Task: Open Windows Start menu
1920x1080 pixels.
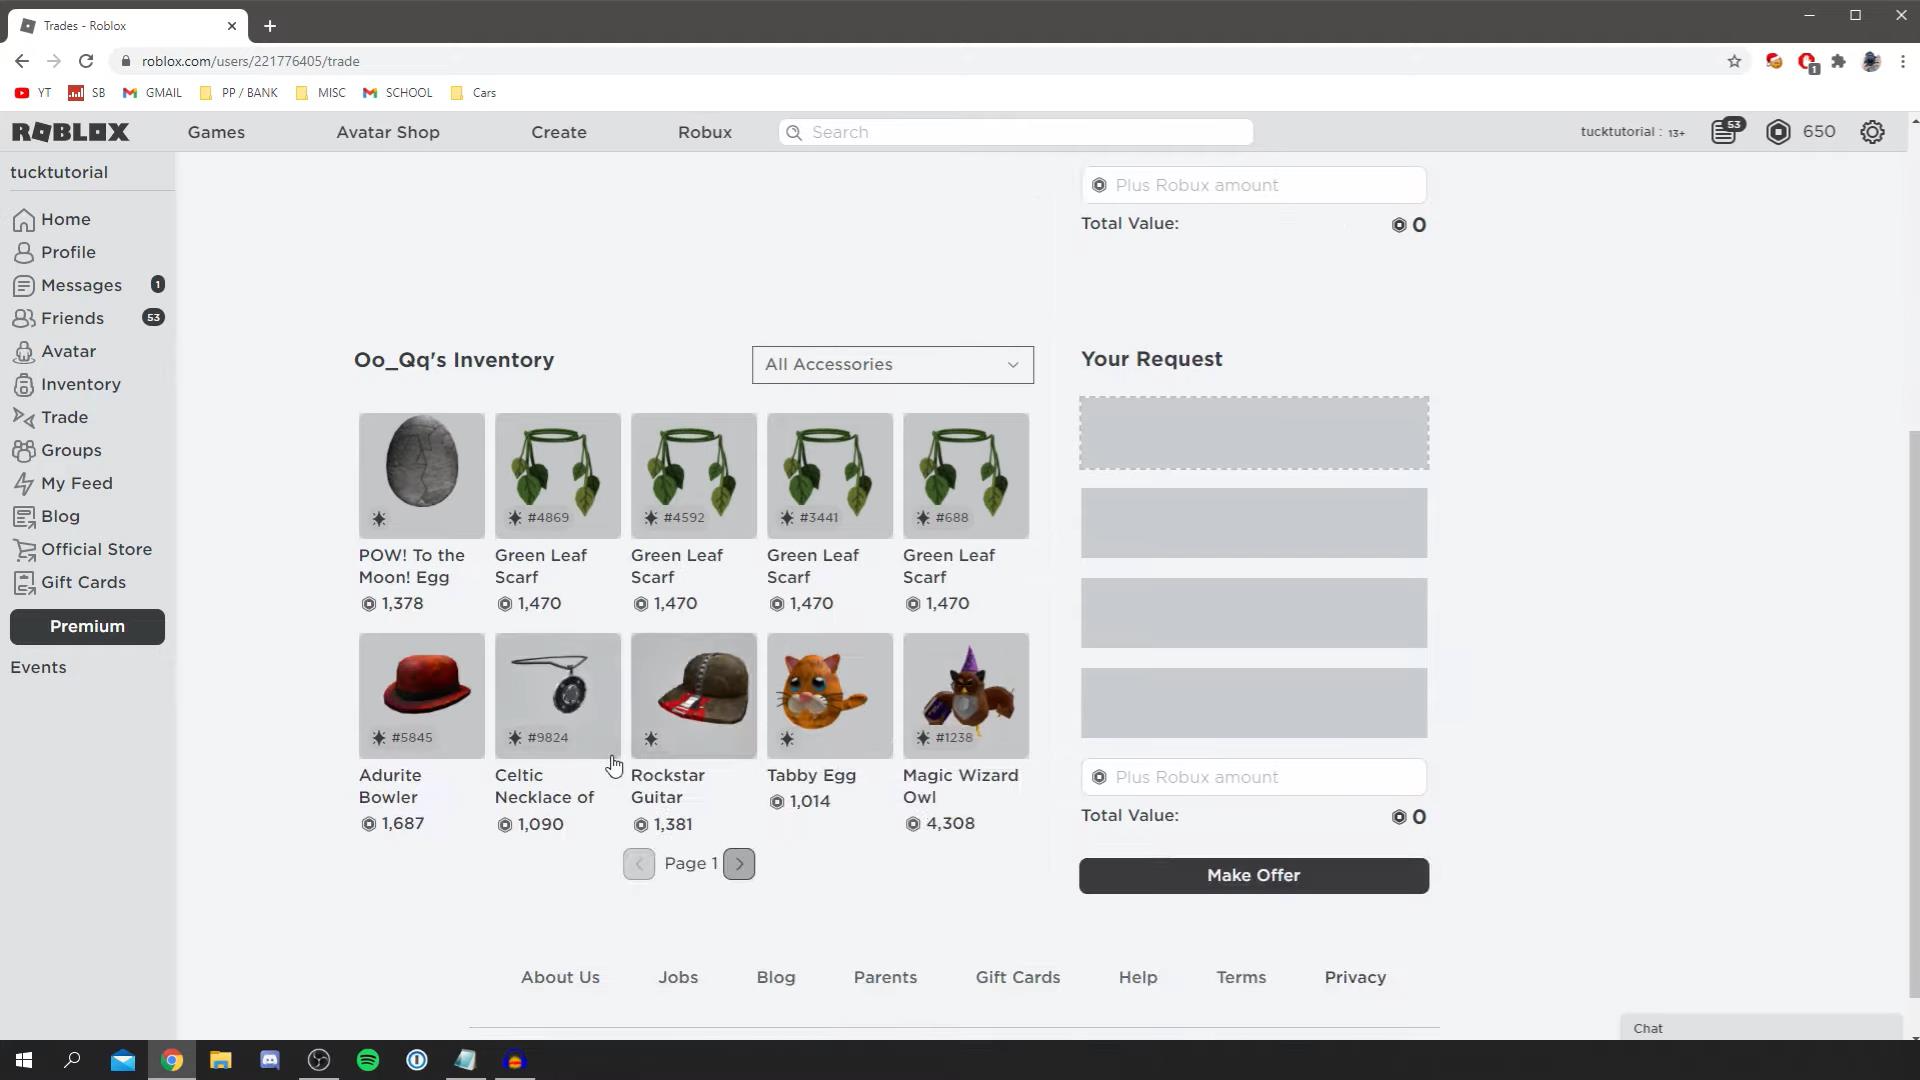Action: 24,1060
